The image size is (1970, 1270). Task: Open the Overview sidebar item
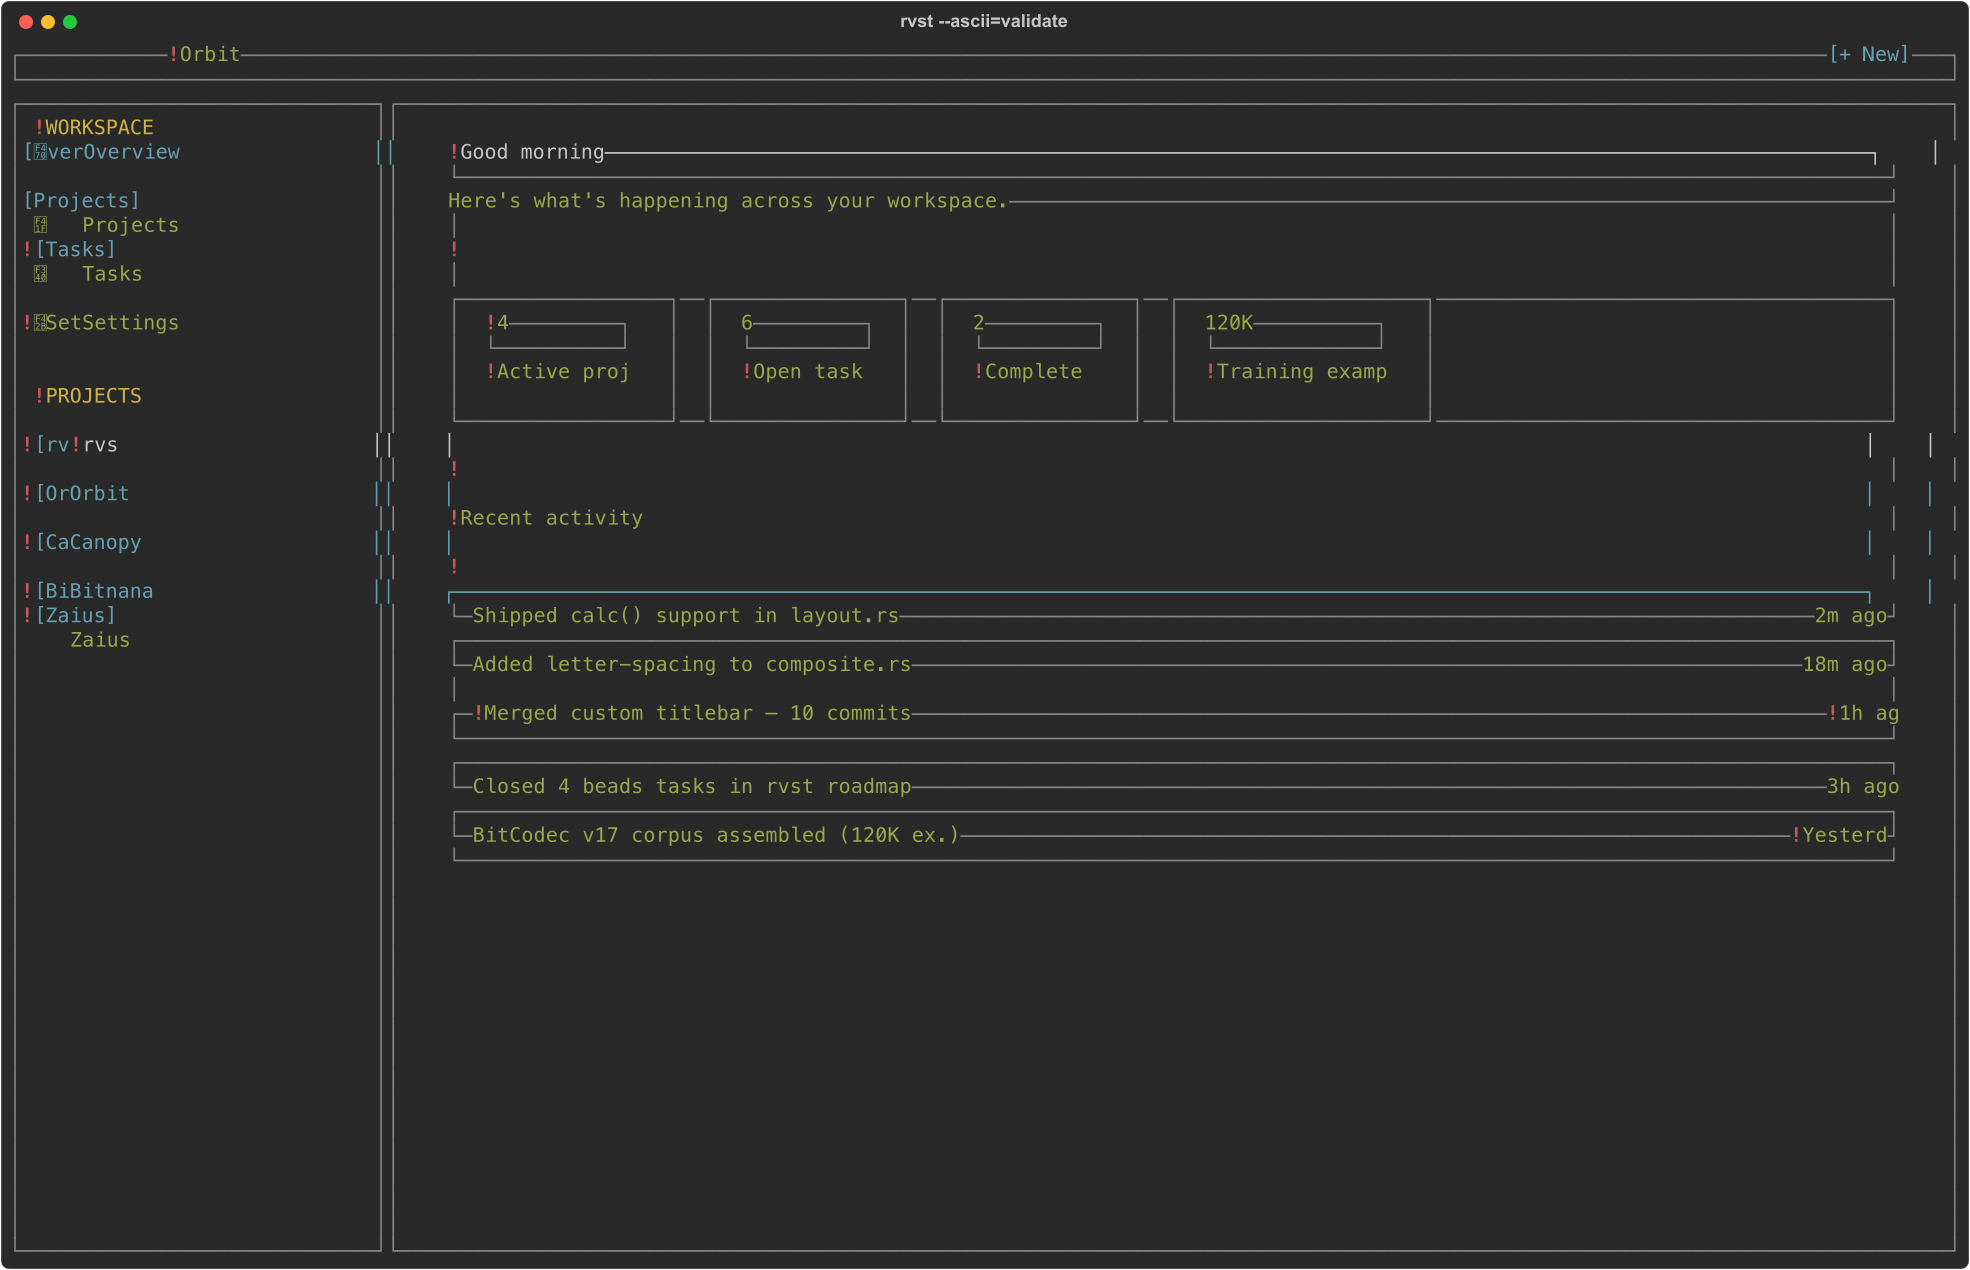[x=102, y=152]
